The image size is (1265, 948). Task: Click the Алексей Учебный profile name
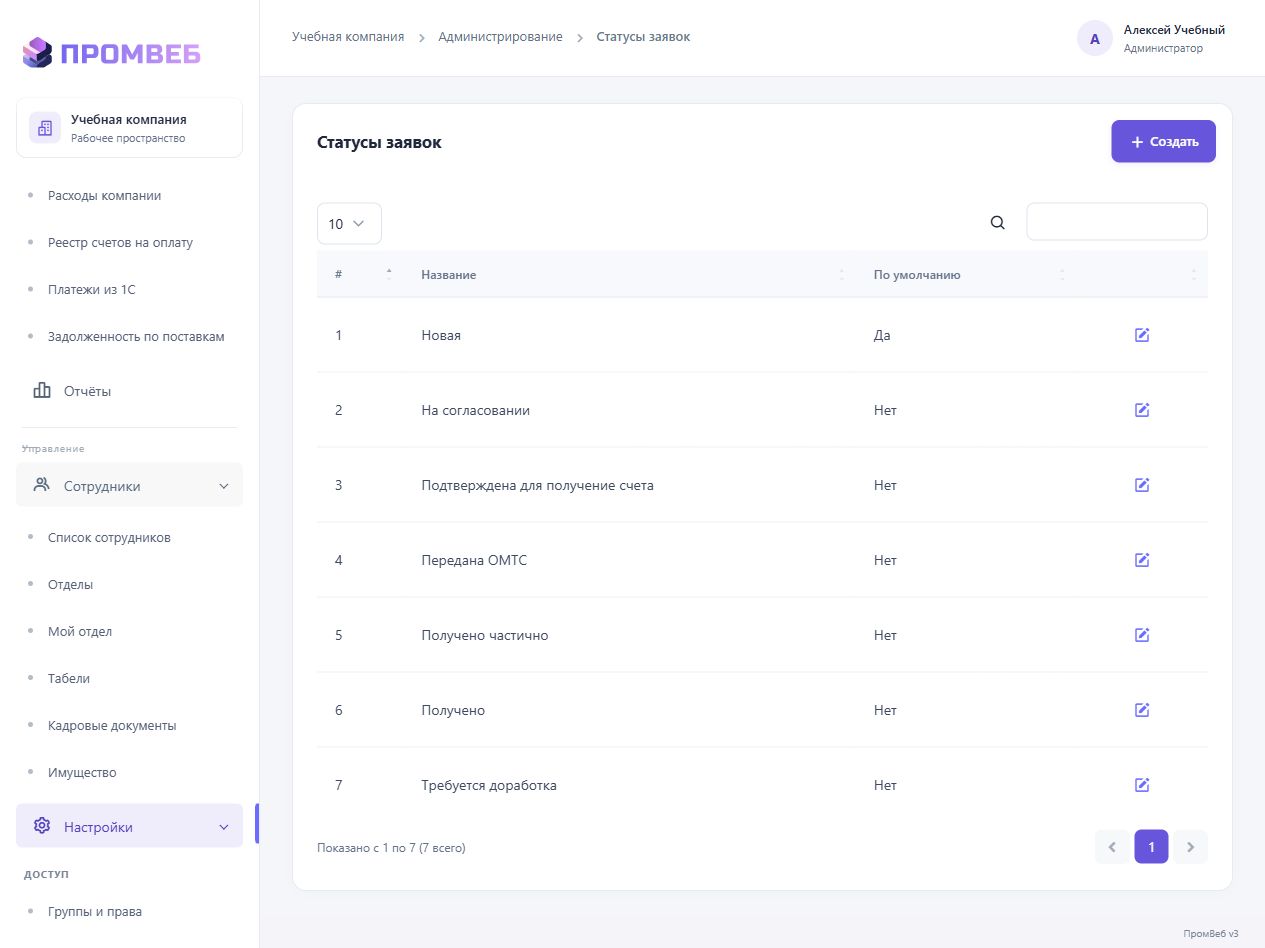click(x=1174, y=30)
